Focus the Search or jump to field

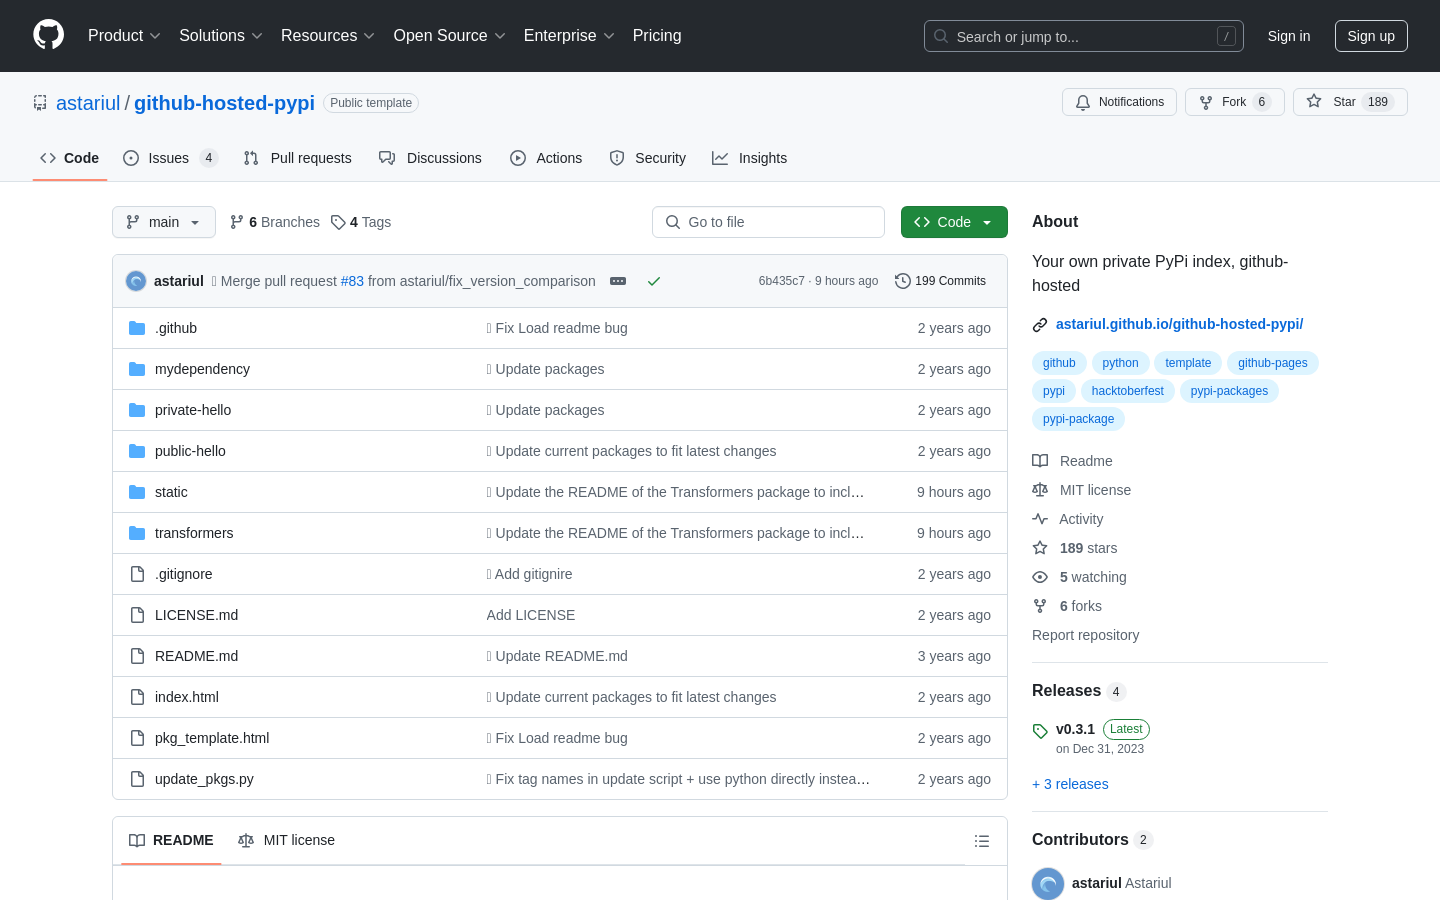[x=1084, y=36]
